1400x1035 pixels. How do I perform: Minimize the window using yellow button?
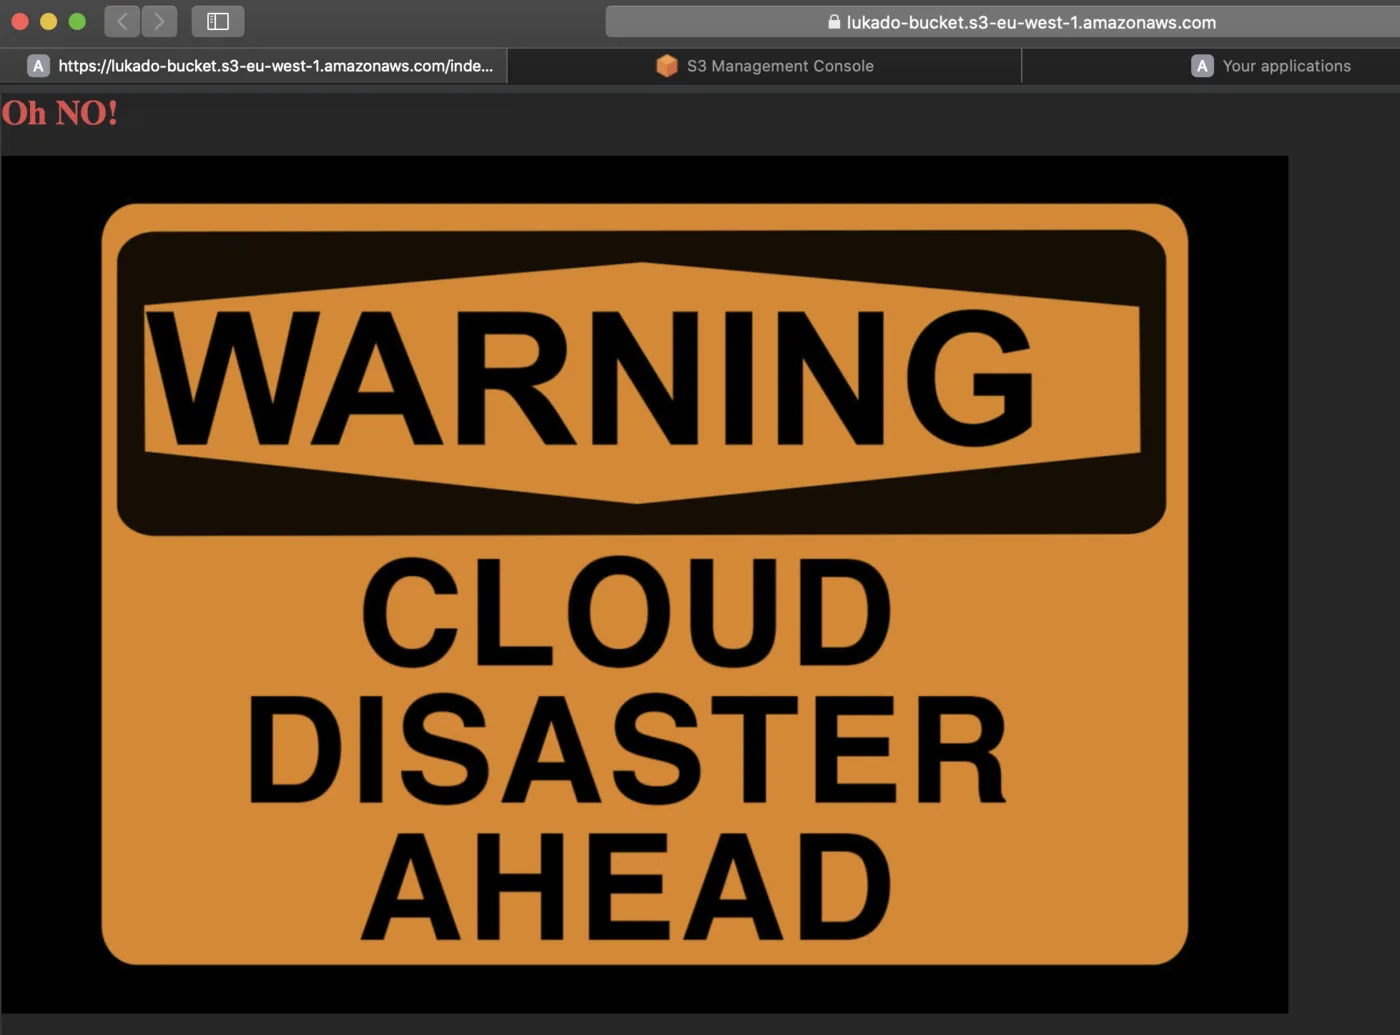coord(48,21)
